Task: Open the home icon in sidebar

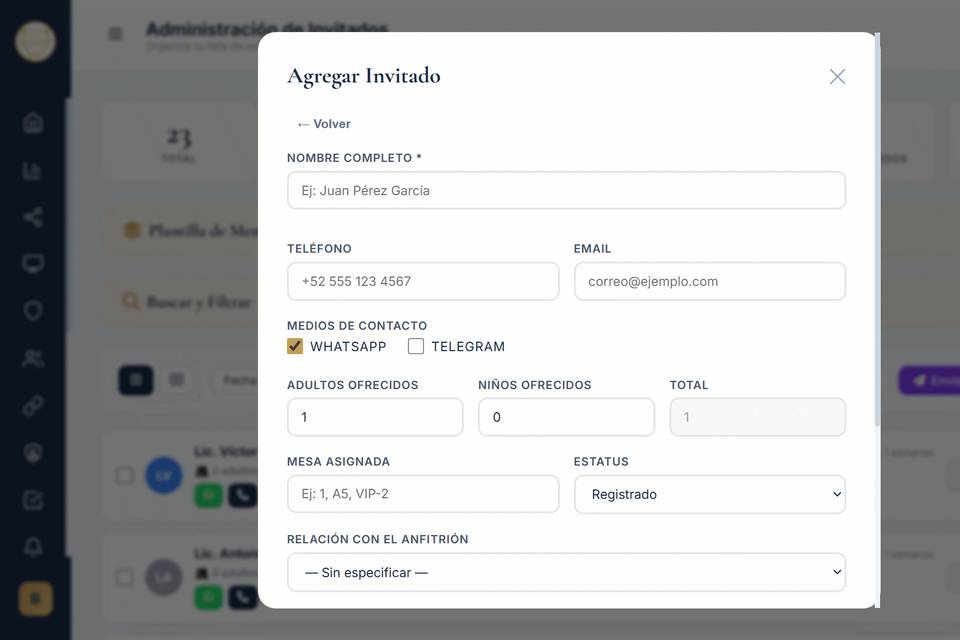Action: [x=33, y=122]
